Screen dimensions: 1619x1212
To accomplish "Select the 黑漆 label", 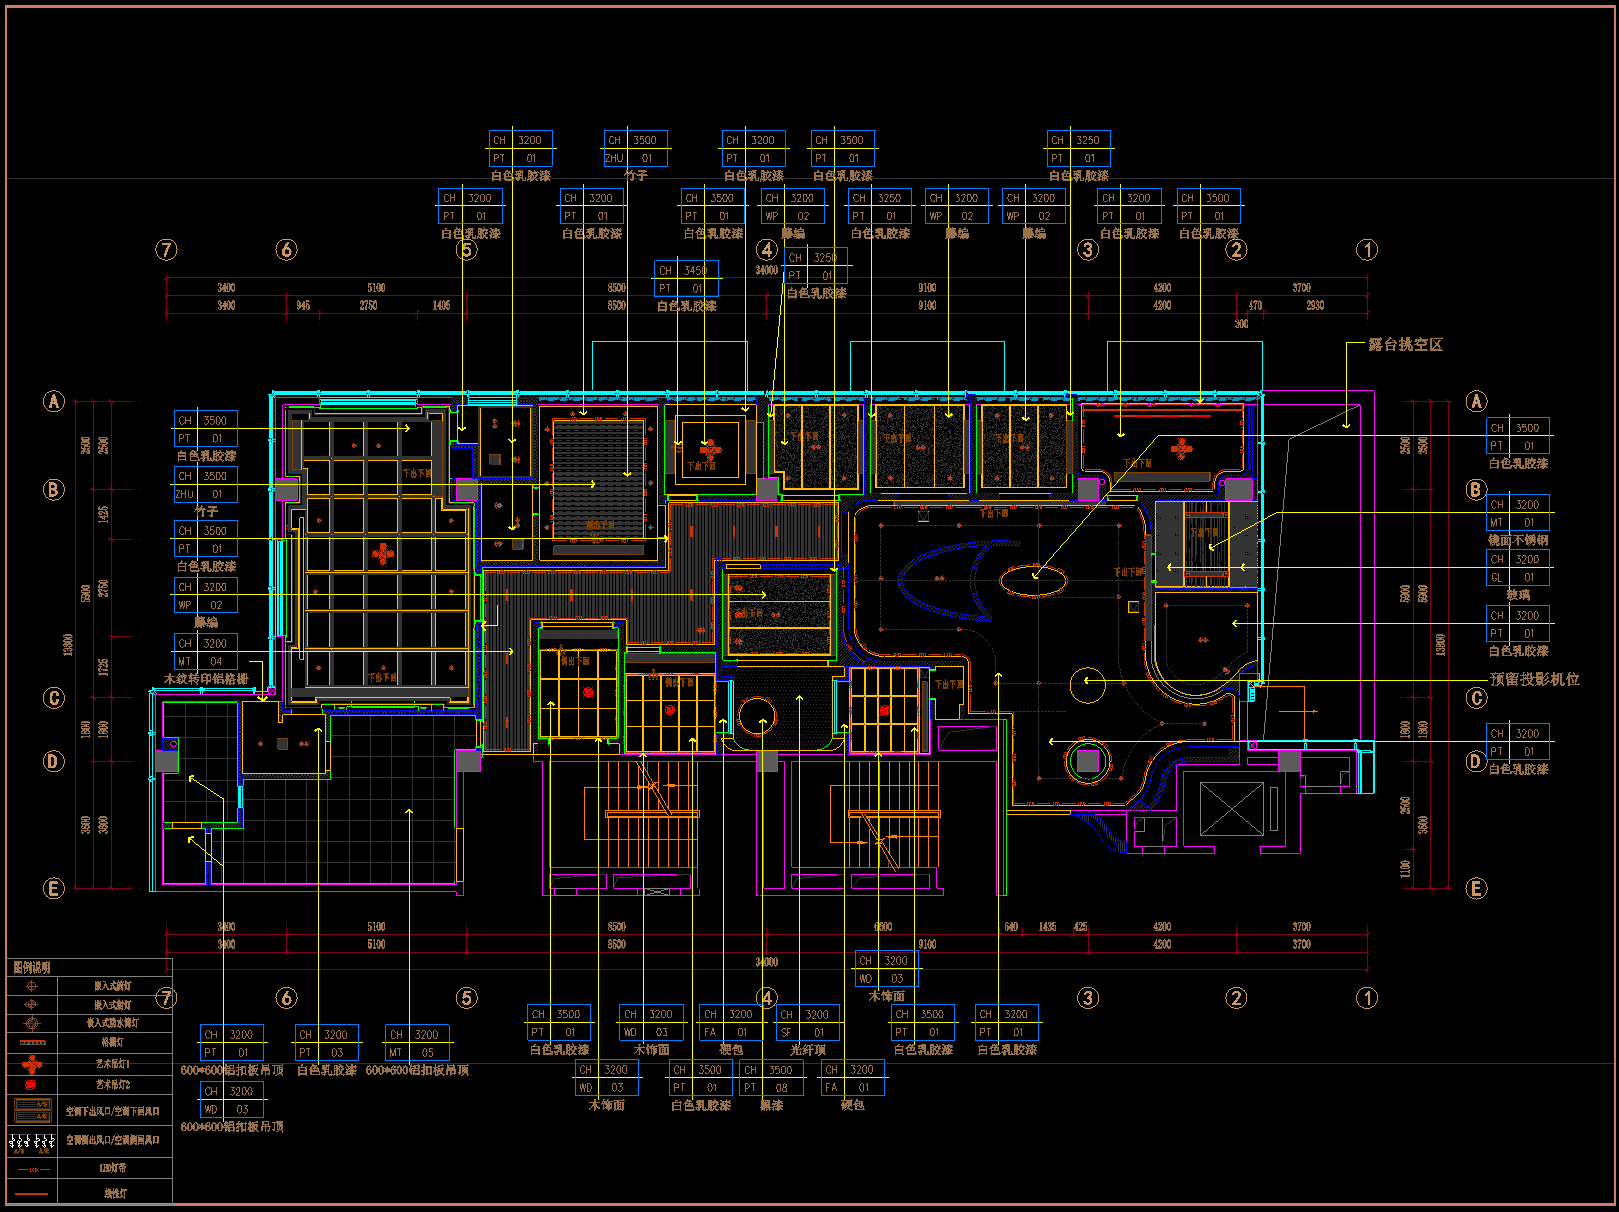I will click(771, 1105).
